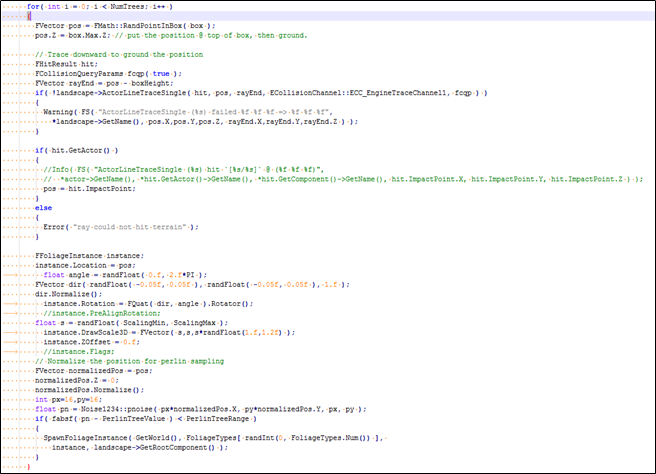Click 'FVector rayEnd = pos - boxHeight;'
The height and width of the screenshot is (474, 656).
click(x=104, y=84)
